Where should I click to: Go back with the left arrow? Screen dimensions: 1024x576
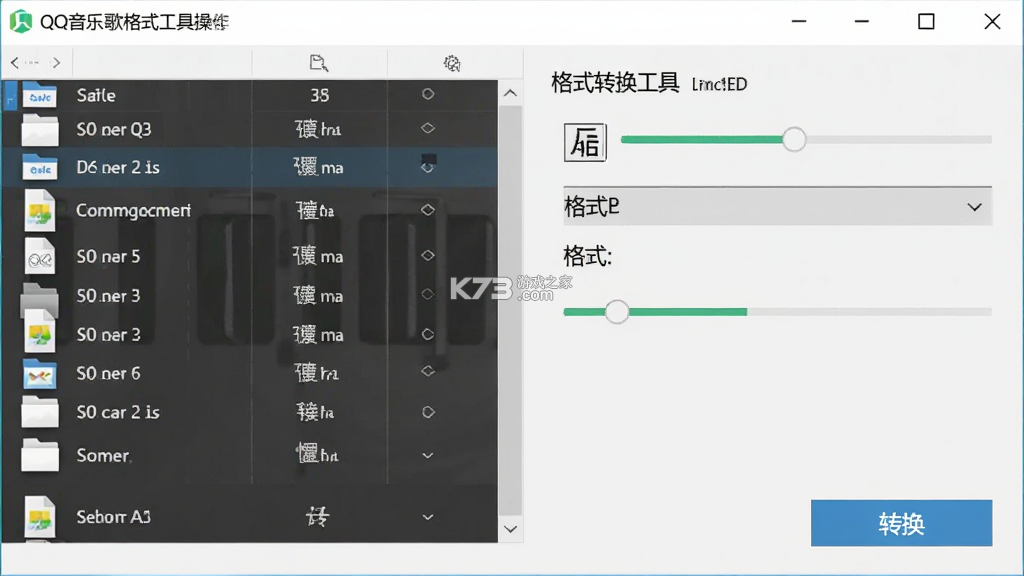14,63
